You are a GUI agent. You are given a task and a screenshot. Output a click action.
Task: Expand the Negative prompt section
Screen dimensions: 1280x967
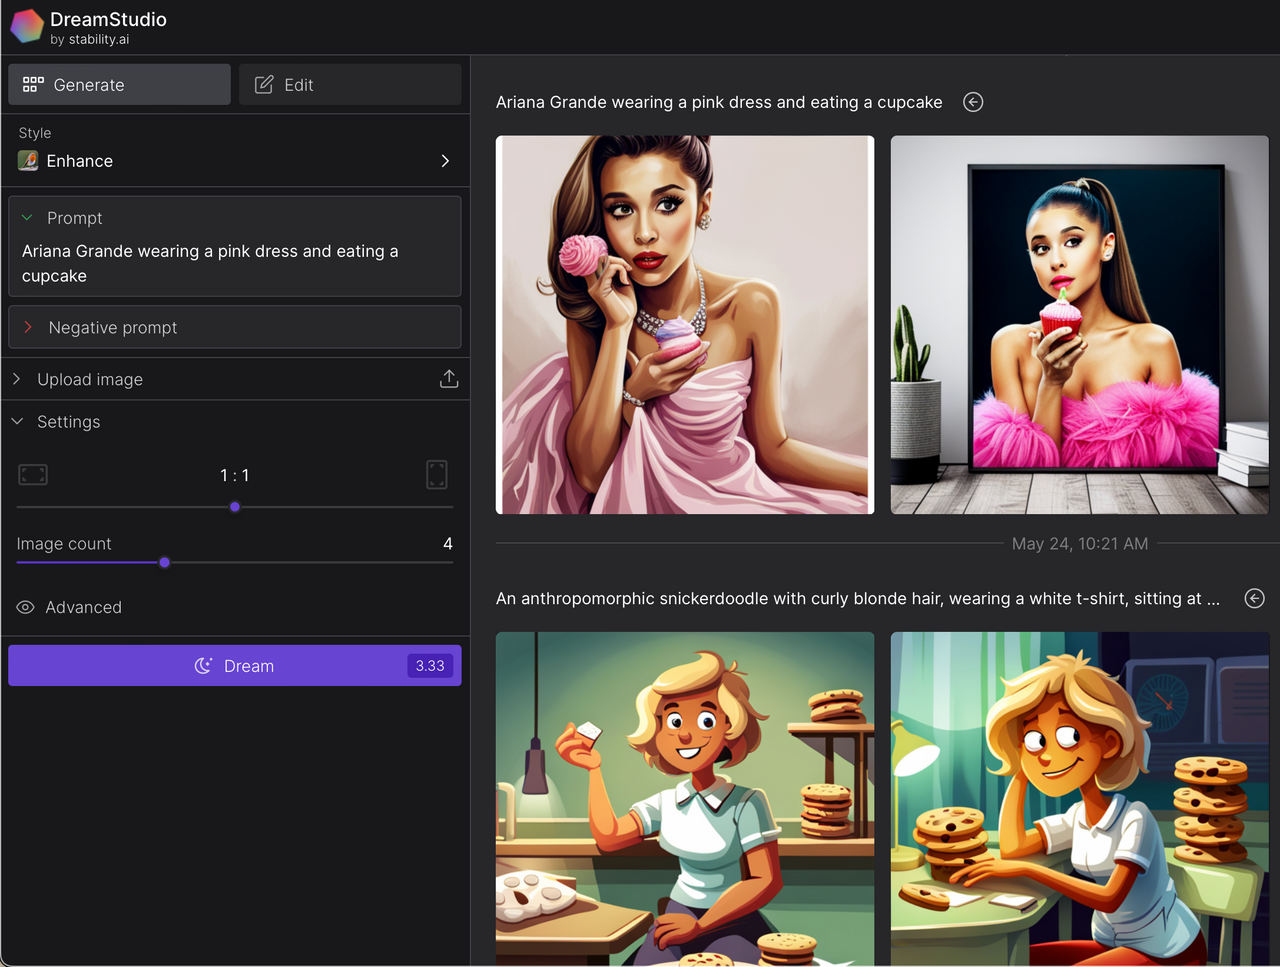pyautogui.click(x=28, y=328)
